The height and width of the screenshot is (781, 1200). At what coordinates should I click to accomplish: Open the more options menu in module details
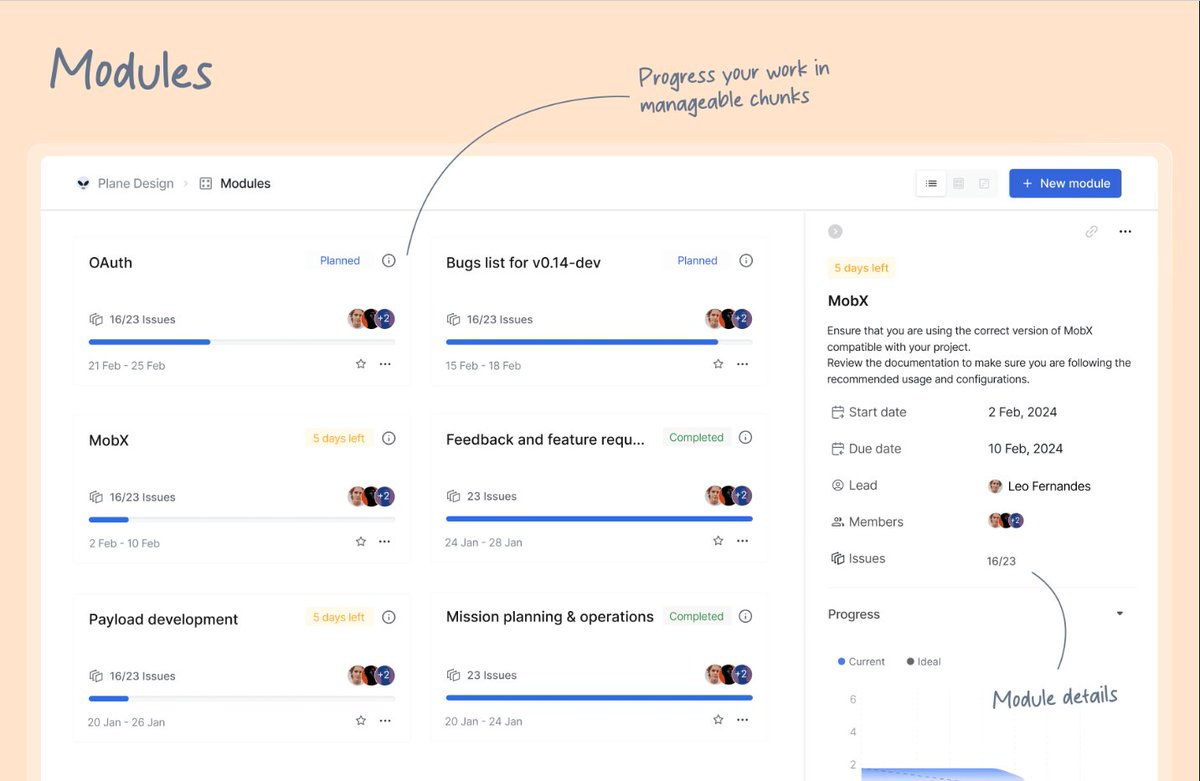coord(1125,231)
